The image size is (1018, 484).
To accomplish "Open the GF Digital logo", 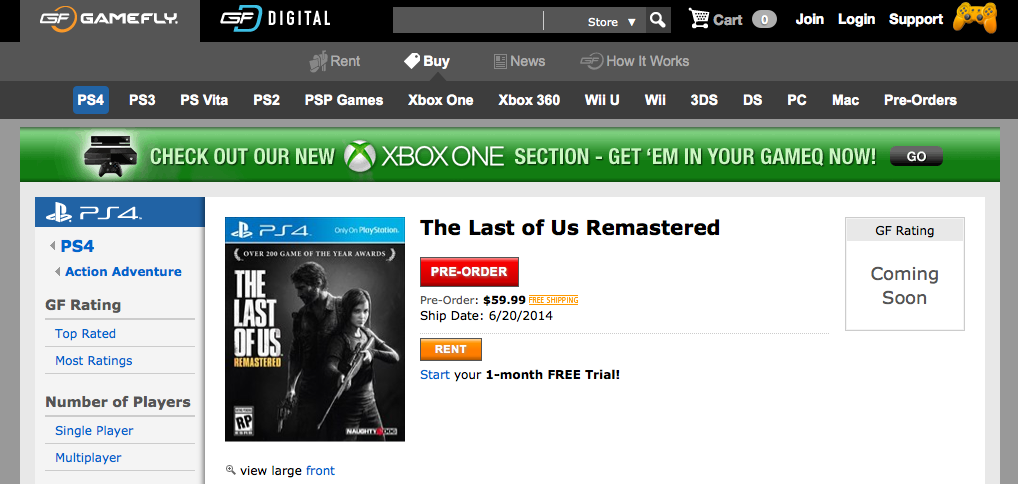I will (275, 19).
